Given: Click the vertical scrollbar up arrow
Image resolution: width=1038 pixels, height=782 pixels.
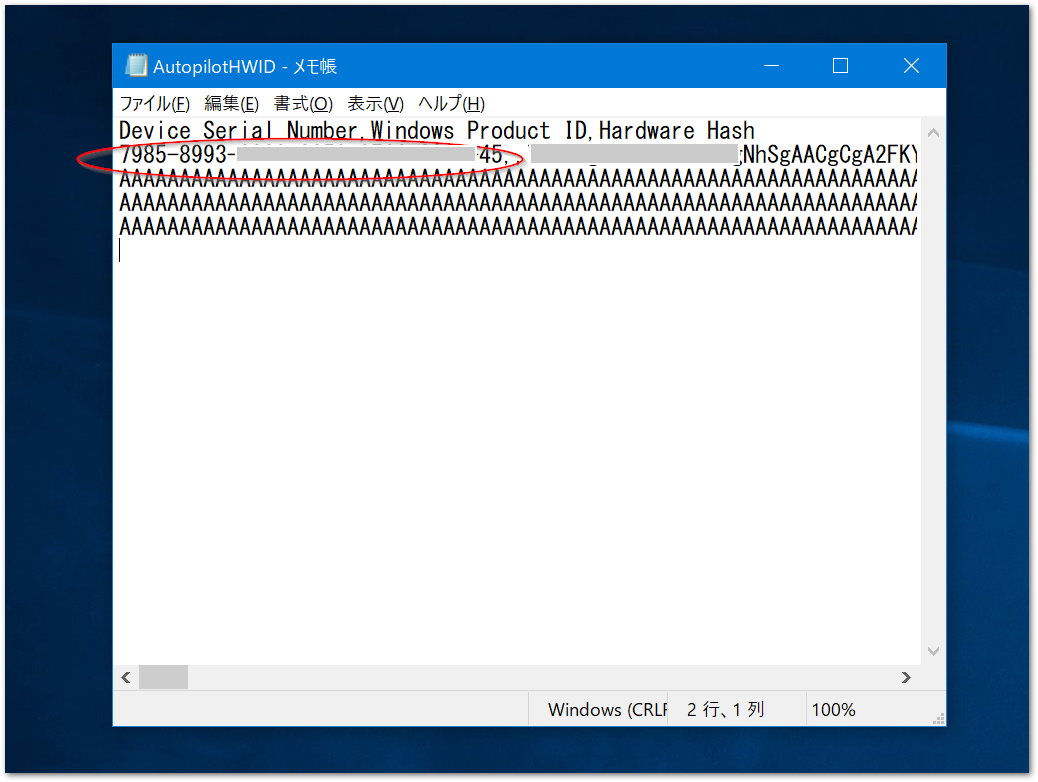Looking at the screenshot, I should [x=933, y=133].
